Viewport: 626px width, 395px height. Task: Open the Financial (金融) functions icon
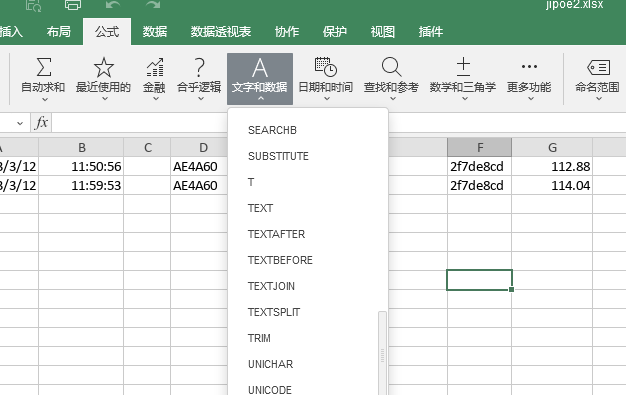tap(155, 67)
